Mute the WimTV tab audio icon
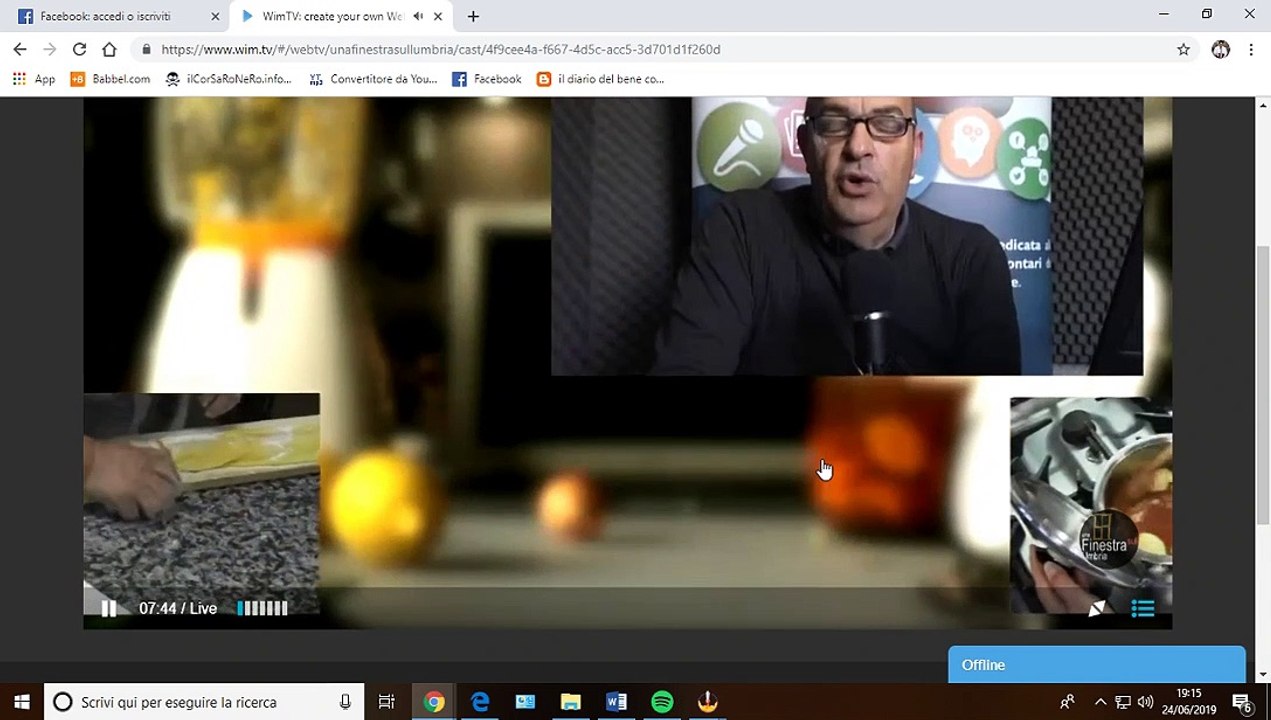The height and width of the screenshot is (720, 1271). click(418, 16)
